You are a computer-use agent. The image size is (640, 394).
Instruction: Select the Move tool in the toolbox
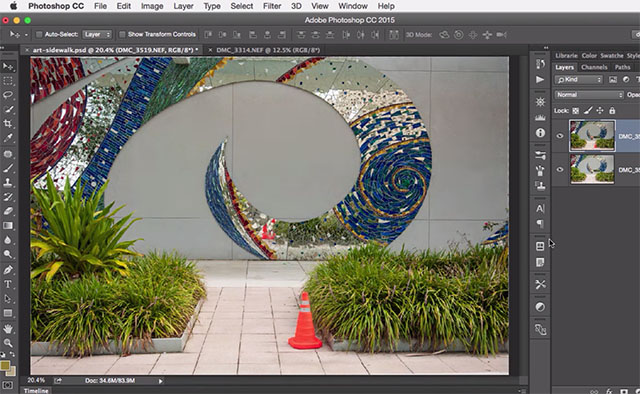tap(8, 67)
